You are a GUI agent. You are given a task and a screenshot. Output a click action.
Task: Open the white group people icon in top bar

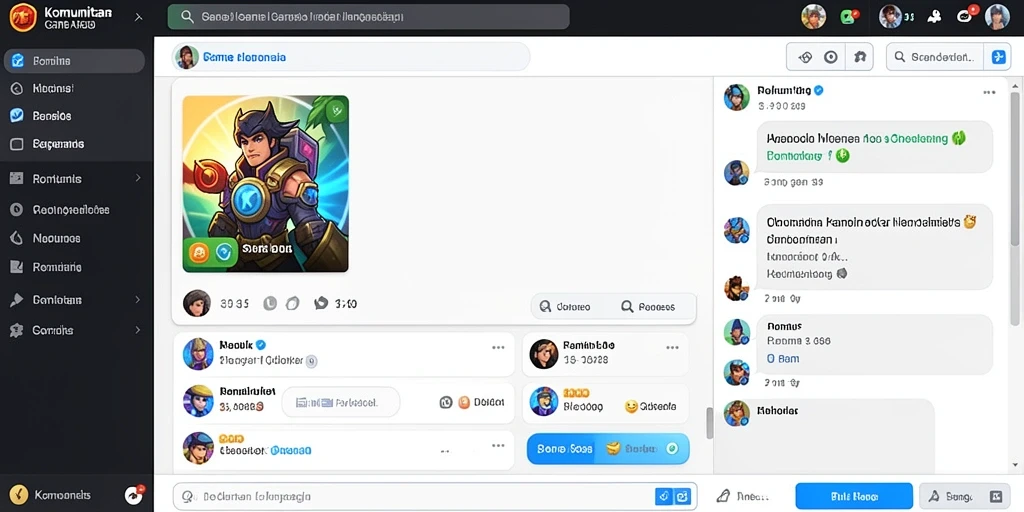pyautogui.click(x=935, y=18)
